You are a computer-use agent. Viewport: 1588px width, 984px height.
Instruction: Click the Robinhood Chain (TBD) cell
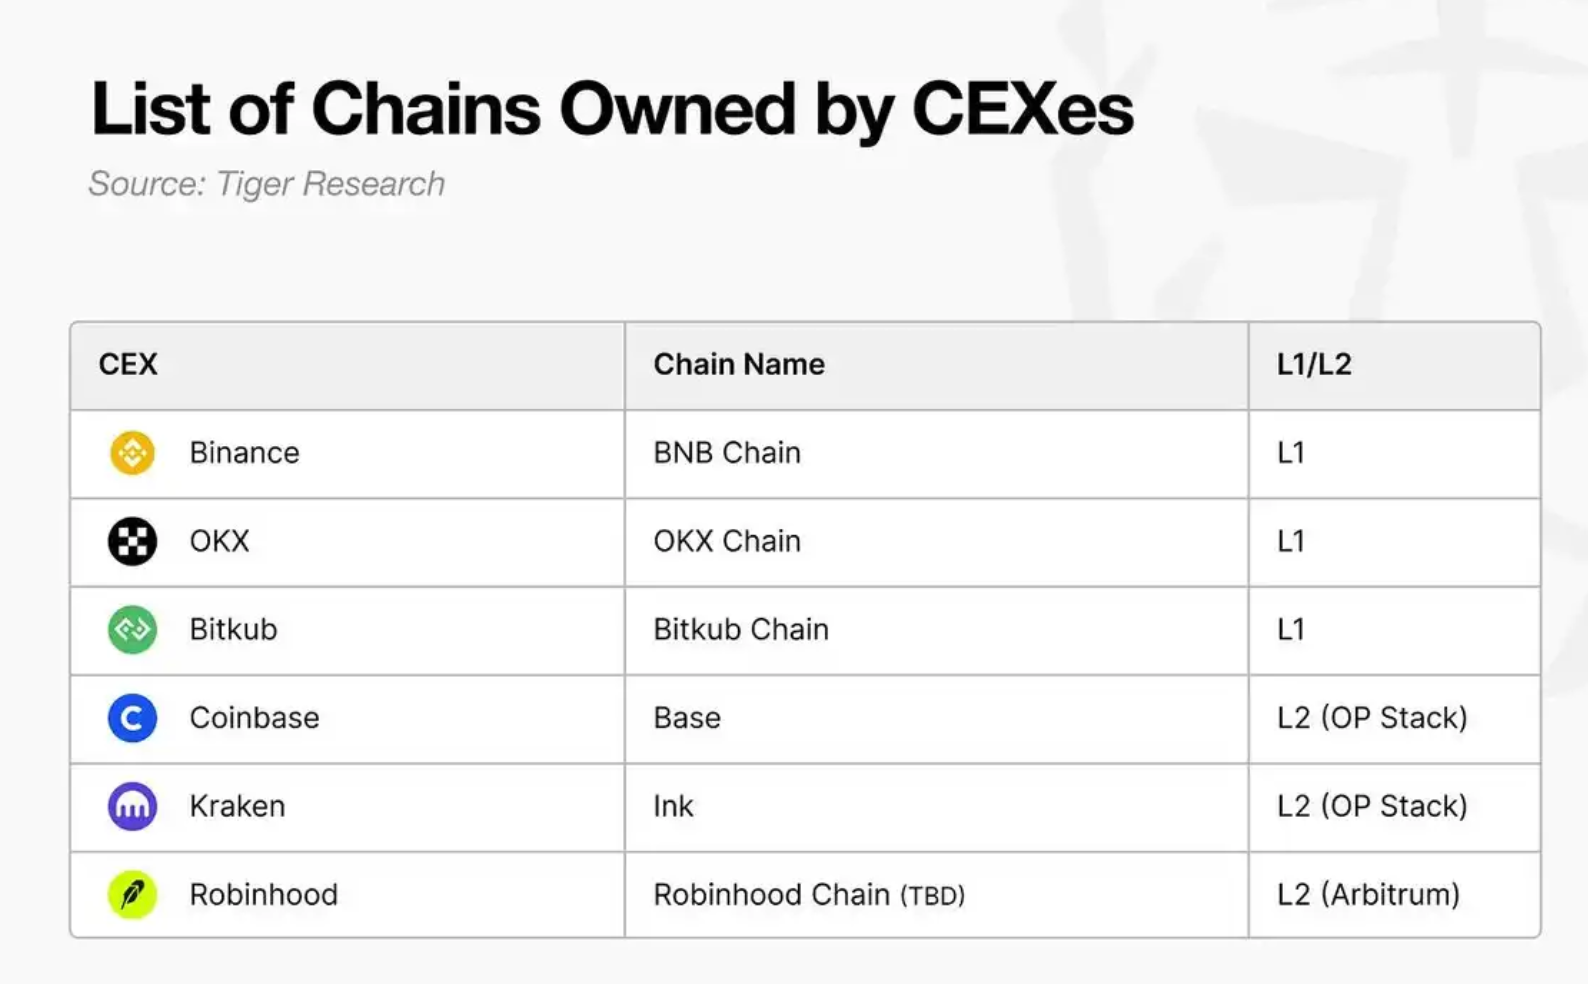click(x=809, y=894)
